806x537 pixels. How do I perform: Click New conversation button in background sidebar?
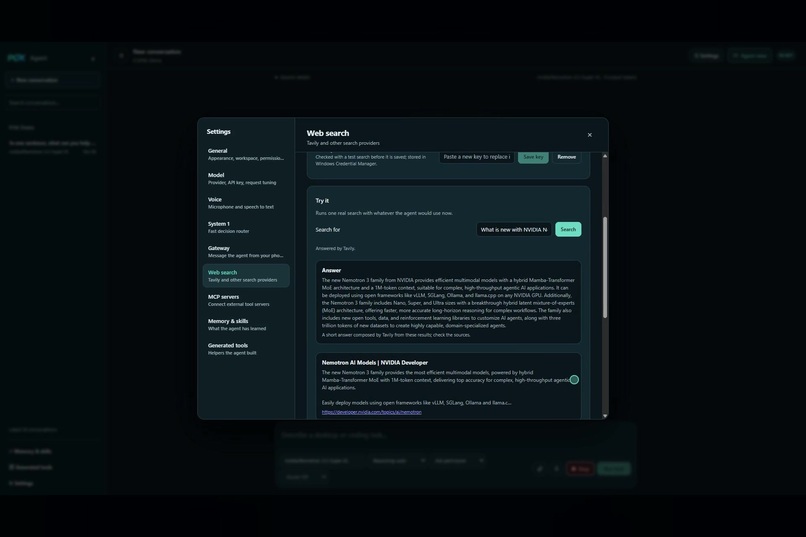click(x=52, y=80)
